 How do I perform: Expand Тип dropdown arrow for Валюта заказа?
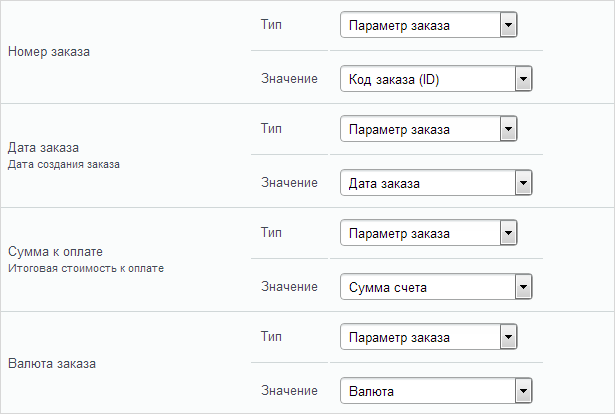[508, 337]
